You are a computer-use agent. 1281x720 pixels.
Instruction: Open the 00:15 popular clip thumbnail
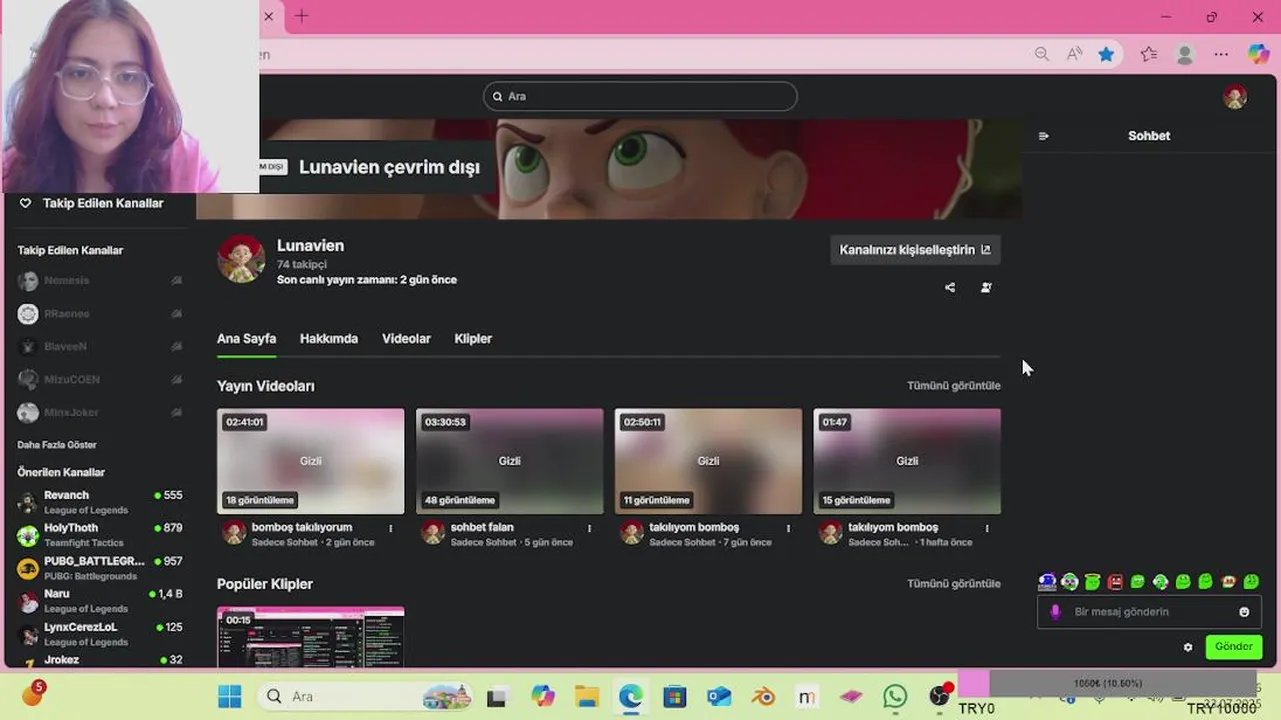pyautogui.click(x=311, y=637)
